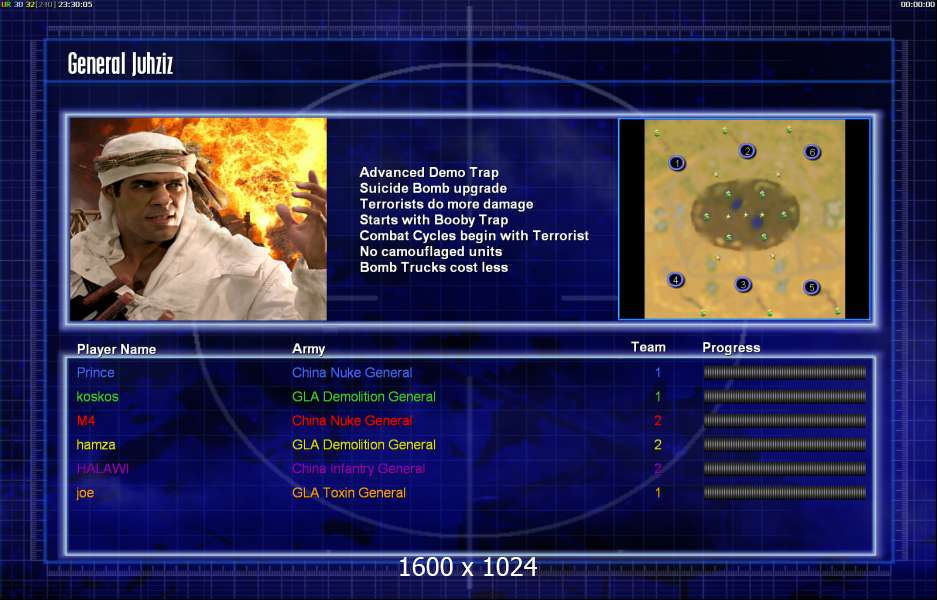Select player name "Prince"
Image resolution: width=937 pixels, height=600 pixels.
pyautogui.click(x=96, y=373)
